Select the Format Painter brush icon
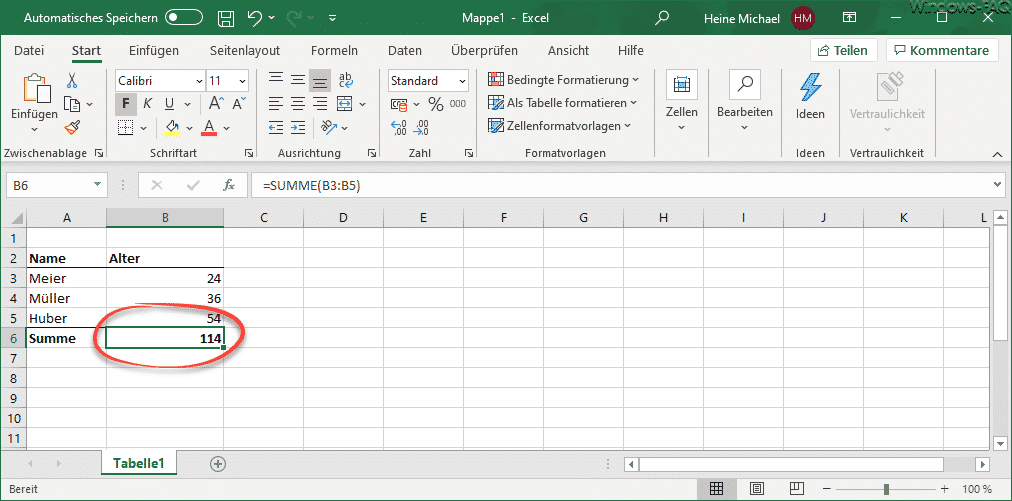Screen dimensions: 1012x501 coord(72,127)
